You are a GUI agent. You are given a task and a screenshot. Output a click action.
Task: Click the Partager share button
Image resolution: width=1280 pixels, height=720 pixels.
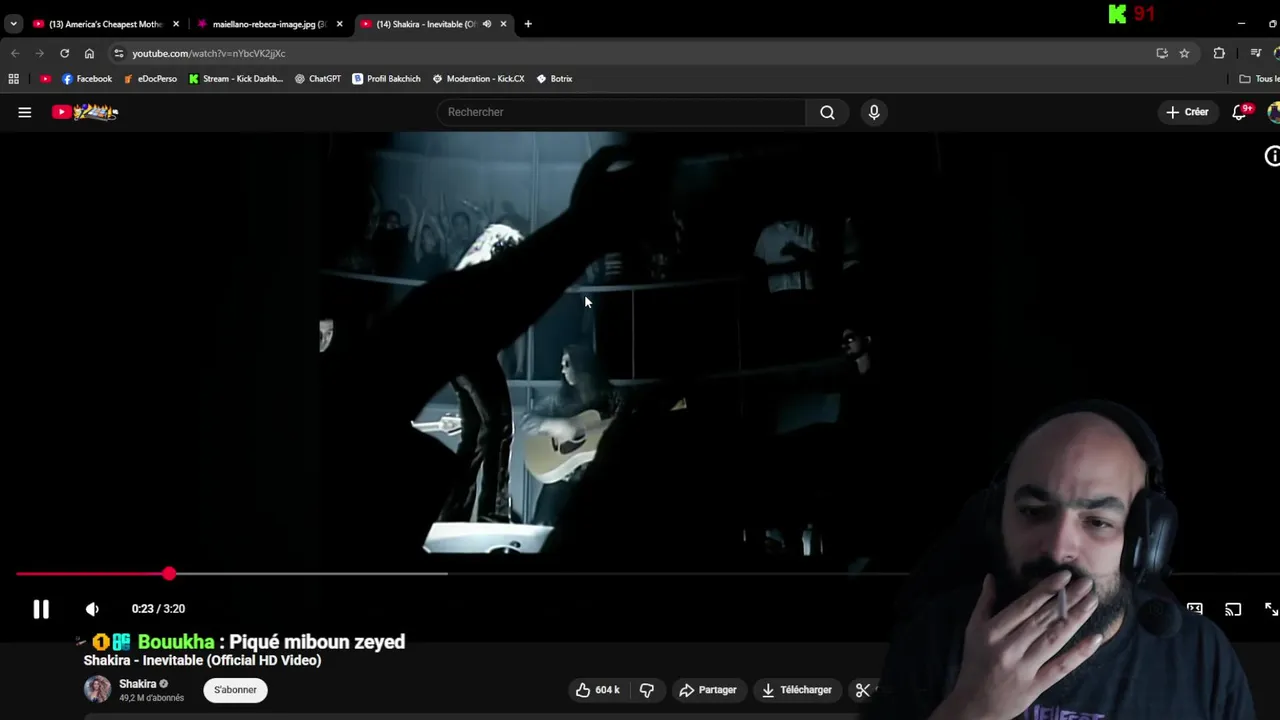click(708, 690)
